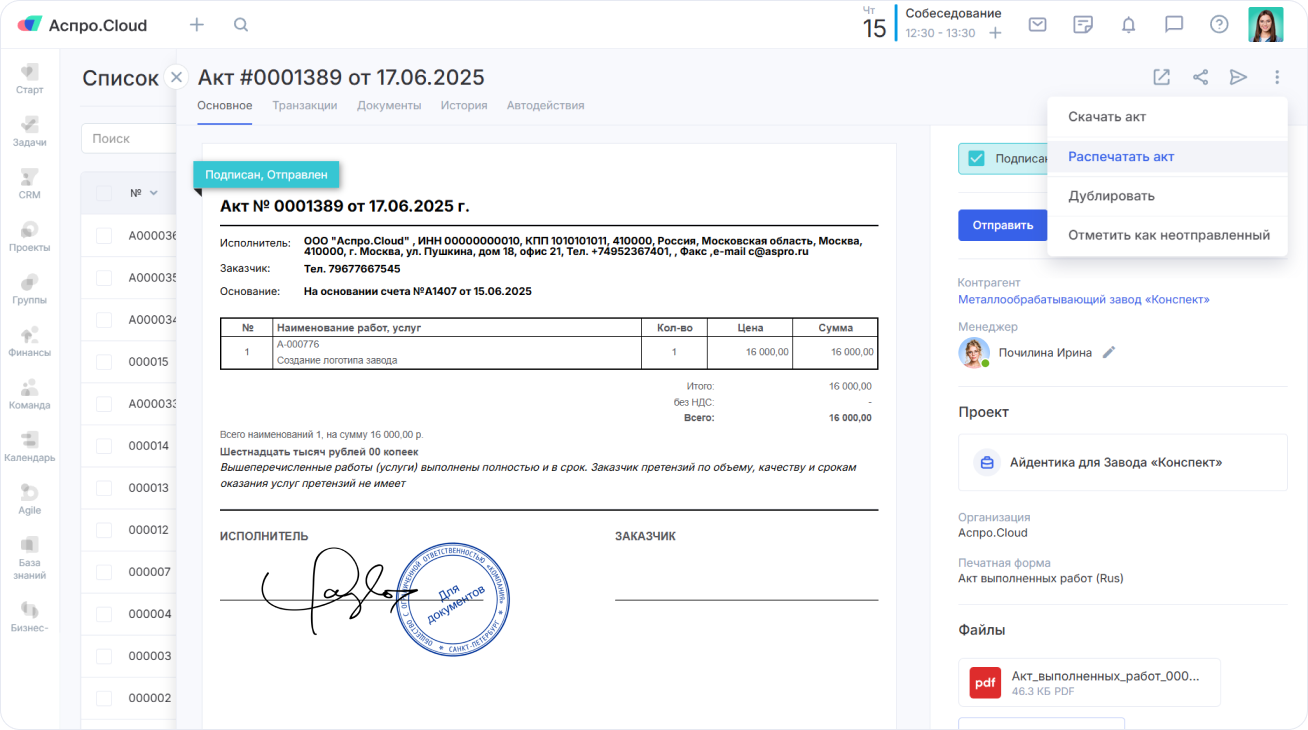Viewport: 1308px width, 730px height.
Task: Toggle the select-all checkbox in the list header
Action: click(104, 193)
